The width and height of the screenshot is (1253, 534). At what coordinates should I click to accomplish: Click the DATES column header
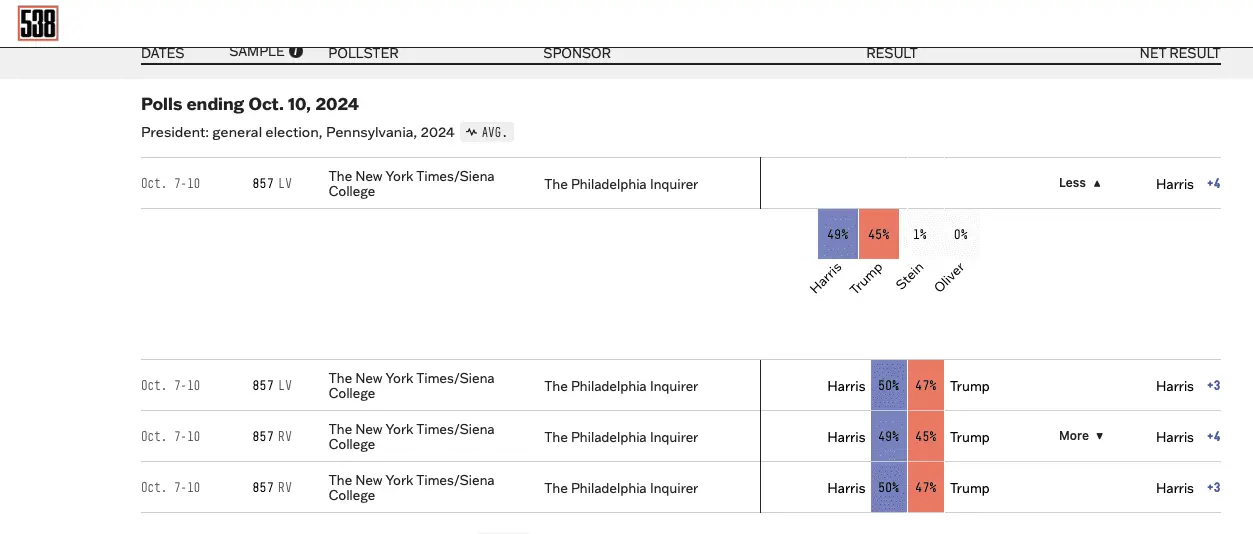(163, 53)
